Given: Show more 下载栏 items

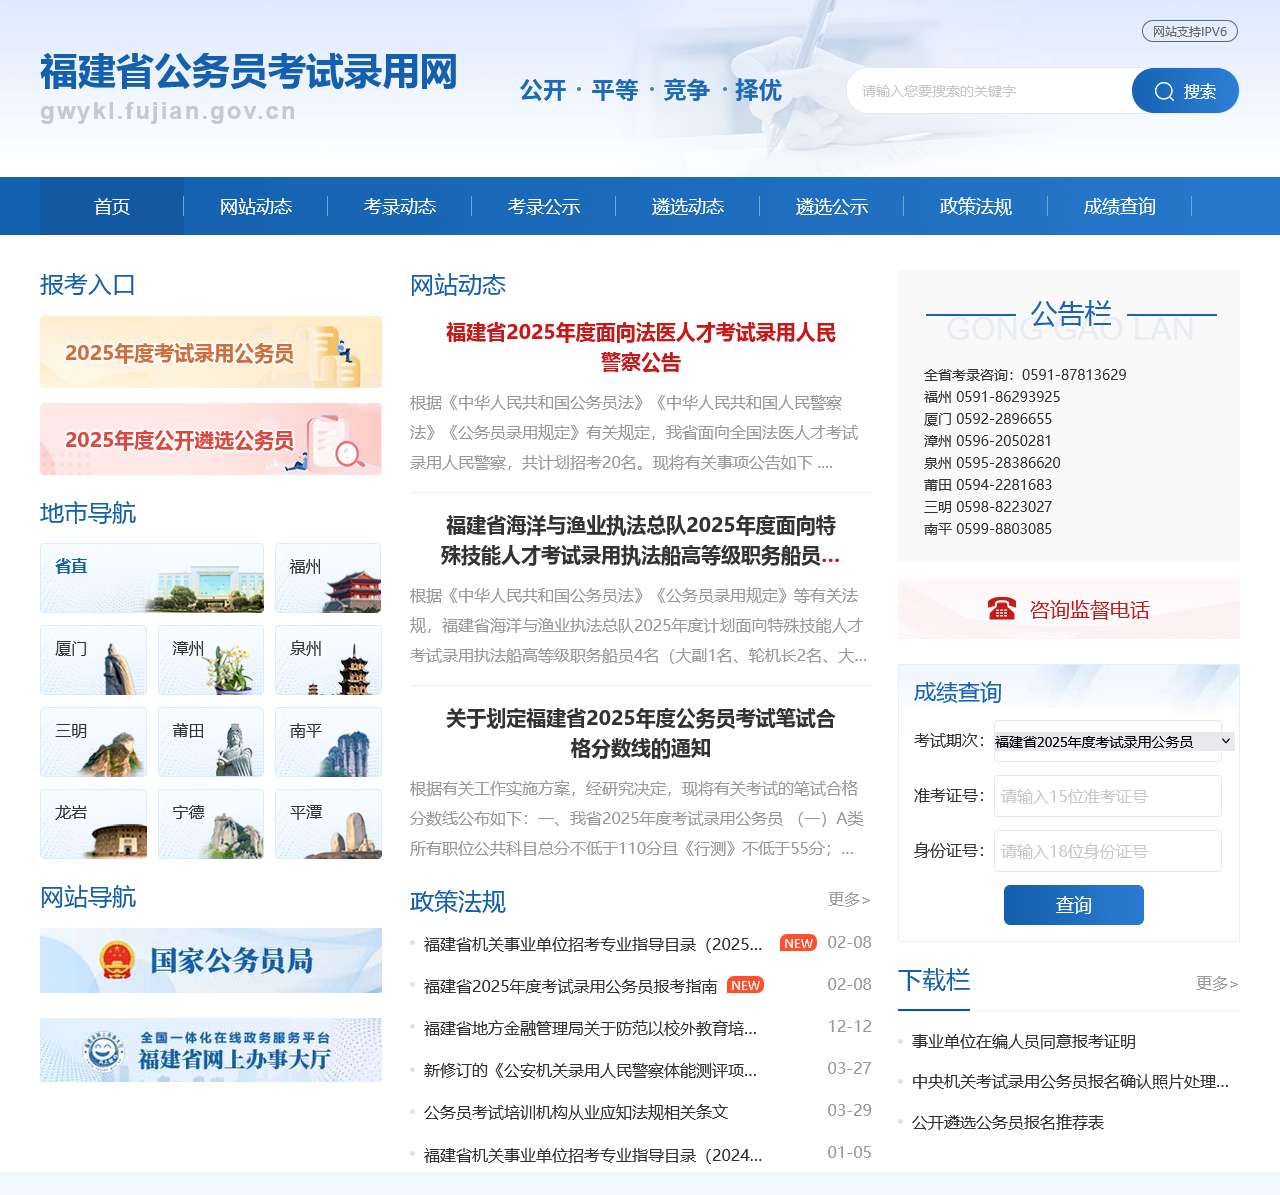Looking at the screenshot, I should click(1217, 983).
